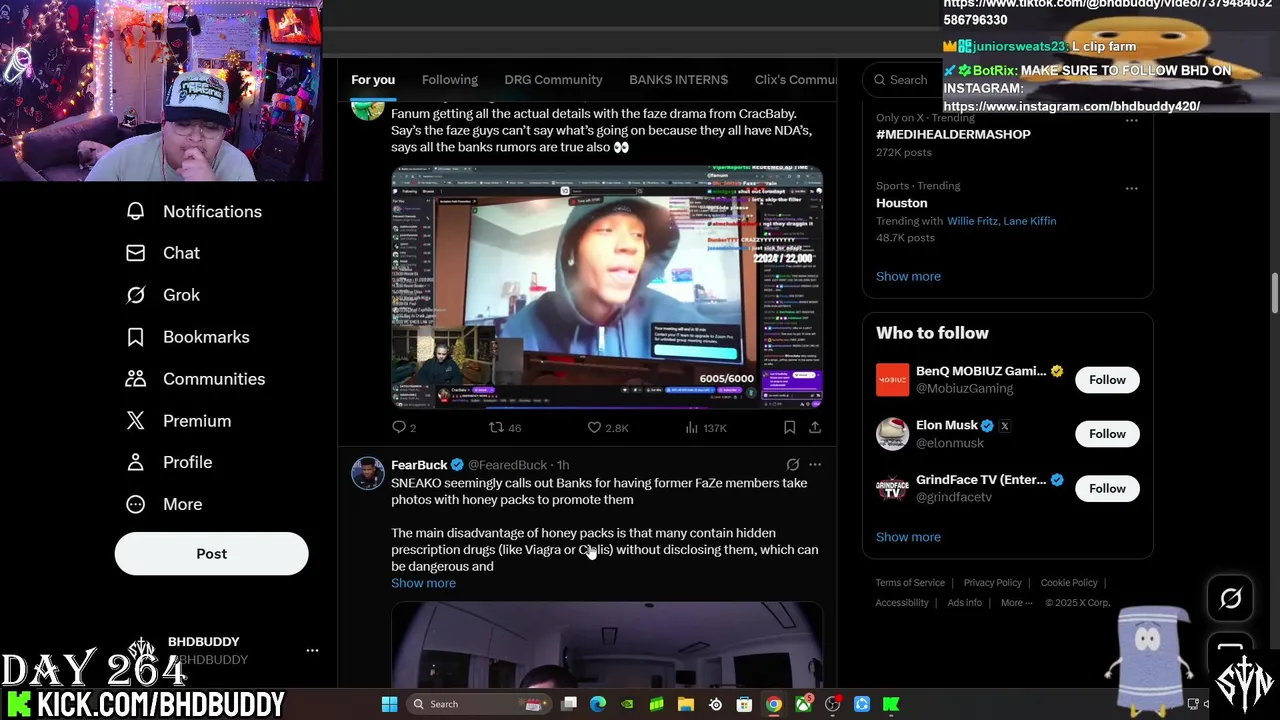1280x720 pixels.
Task: Open Xbox app from taskbar
Action: (x=803, y=704)
